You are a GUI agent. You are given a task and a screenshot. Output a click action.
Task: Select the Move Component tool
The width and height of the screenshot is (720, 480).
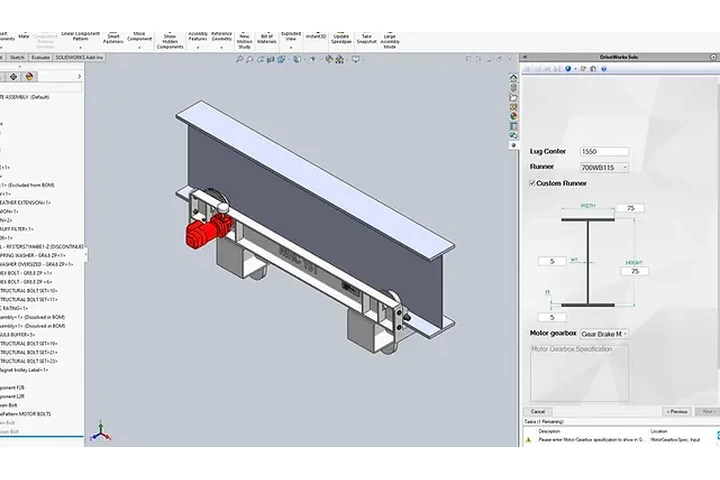pyautogui.click(x=139, y=37)
